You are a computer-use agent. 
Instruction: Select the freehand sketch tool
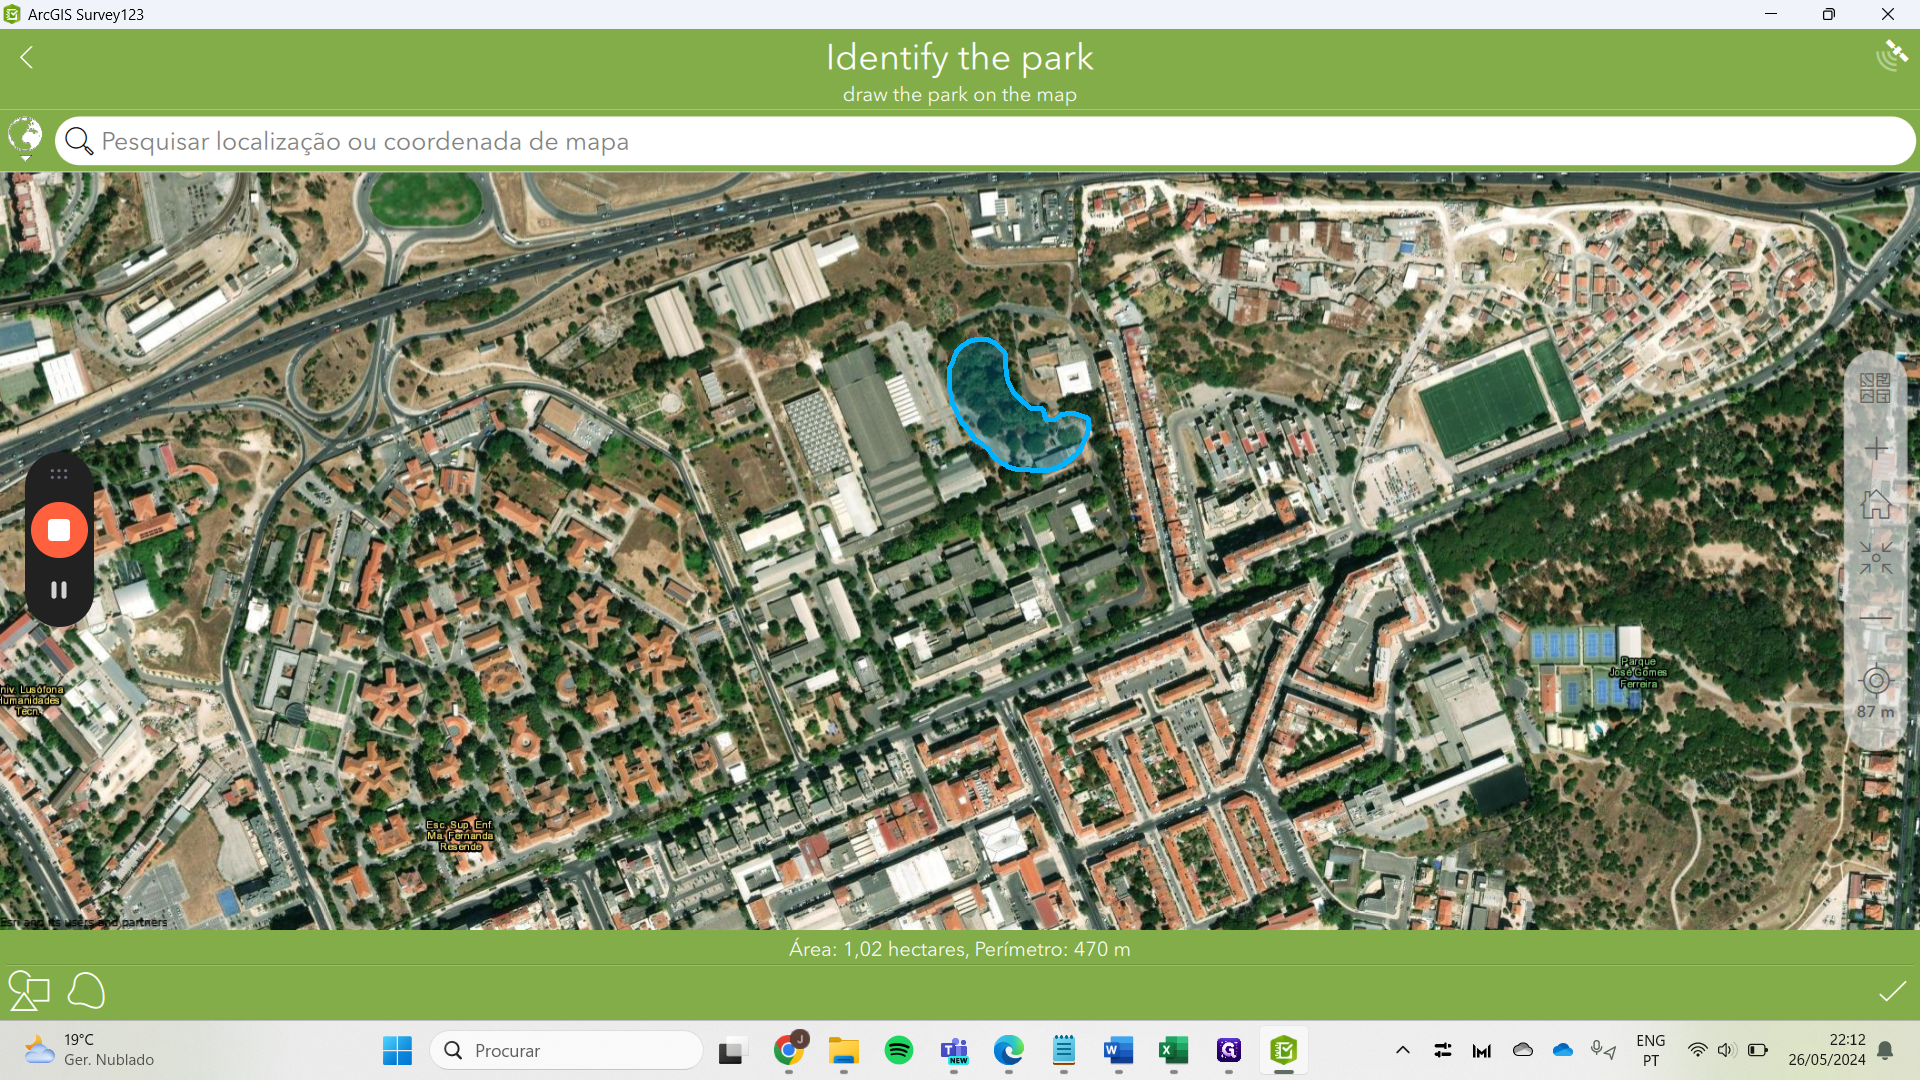click(86, 991)
